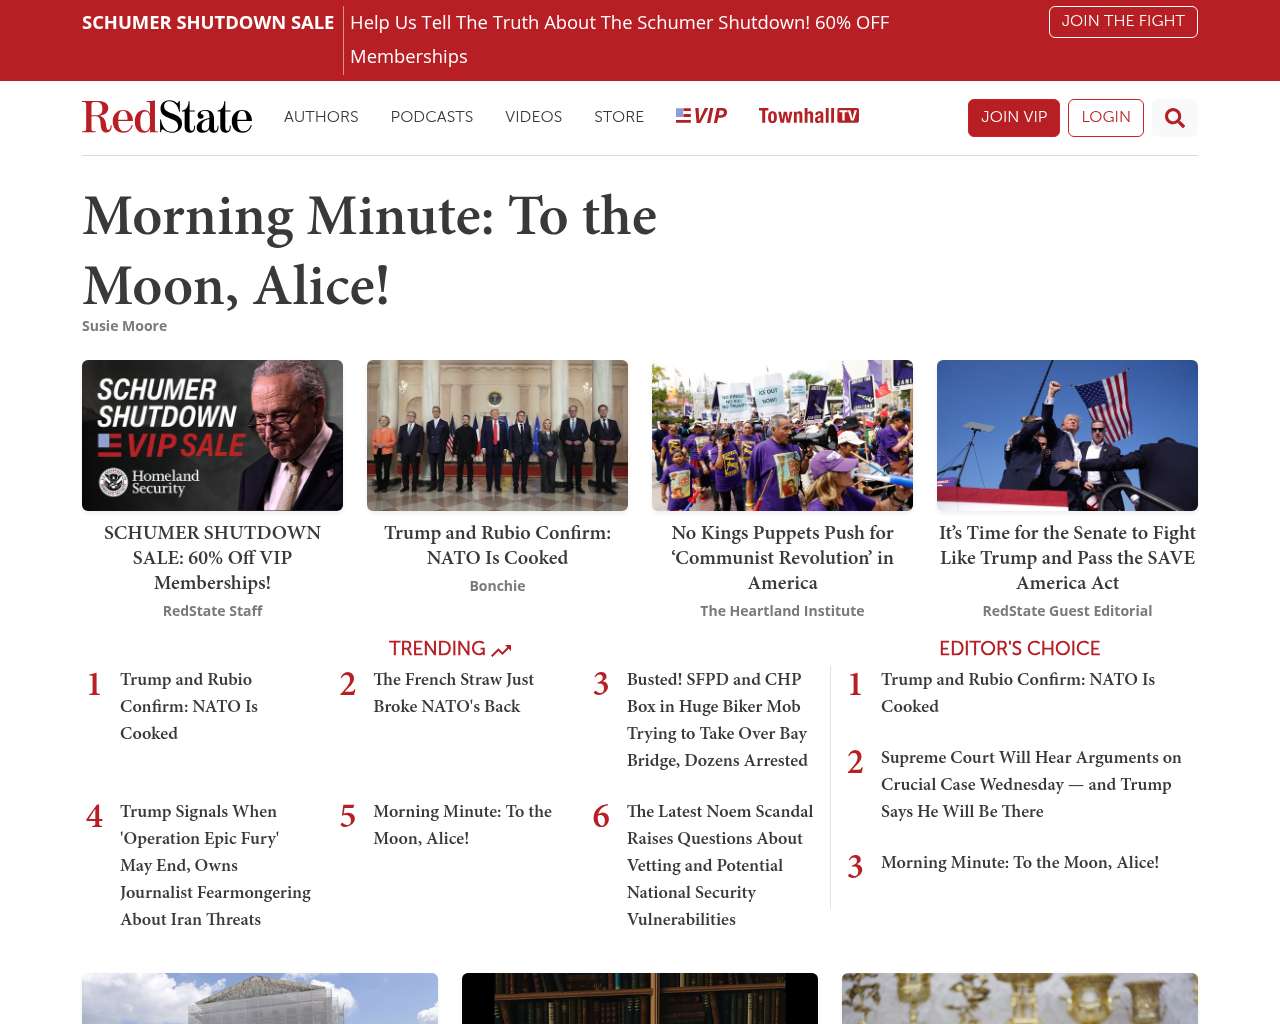
Task: Open the Schumer Shutdown VIP Sale thumbnail
Action: (x=212, y=435)
